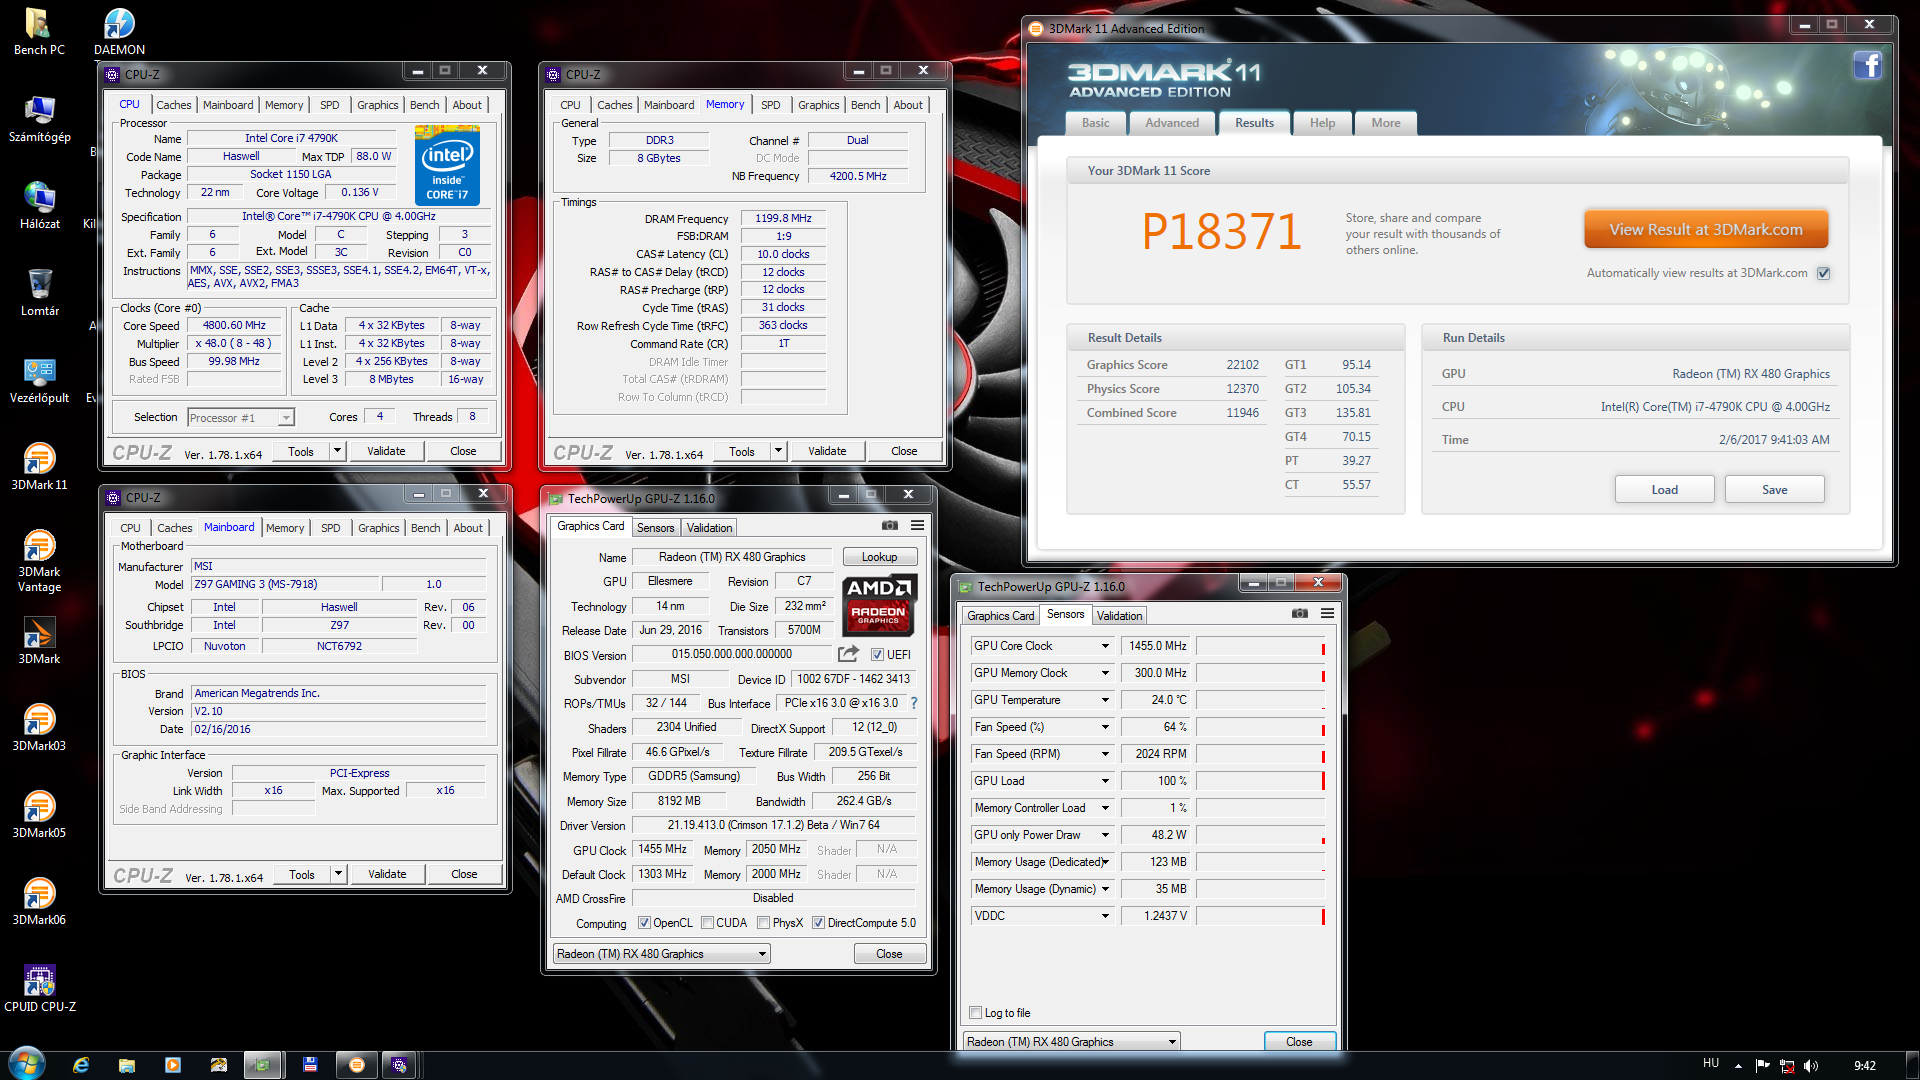
Task: Toggle the CUDA checkbox
Action: point(707,923)
